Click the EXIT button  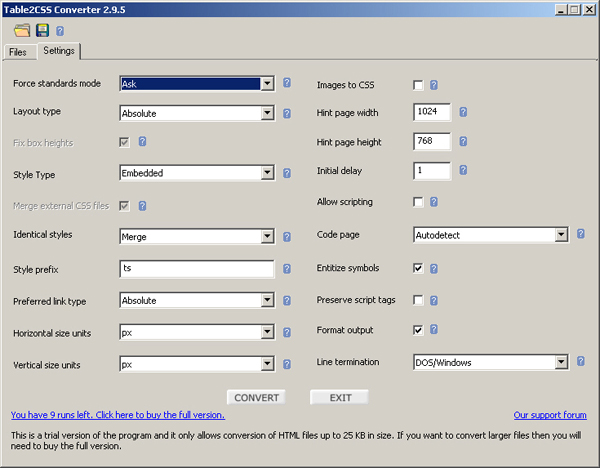(340, 397)
